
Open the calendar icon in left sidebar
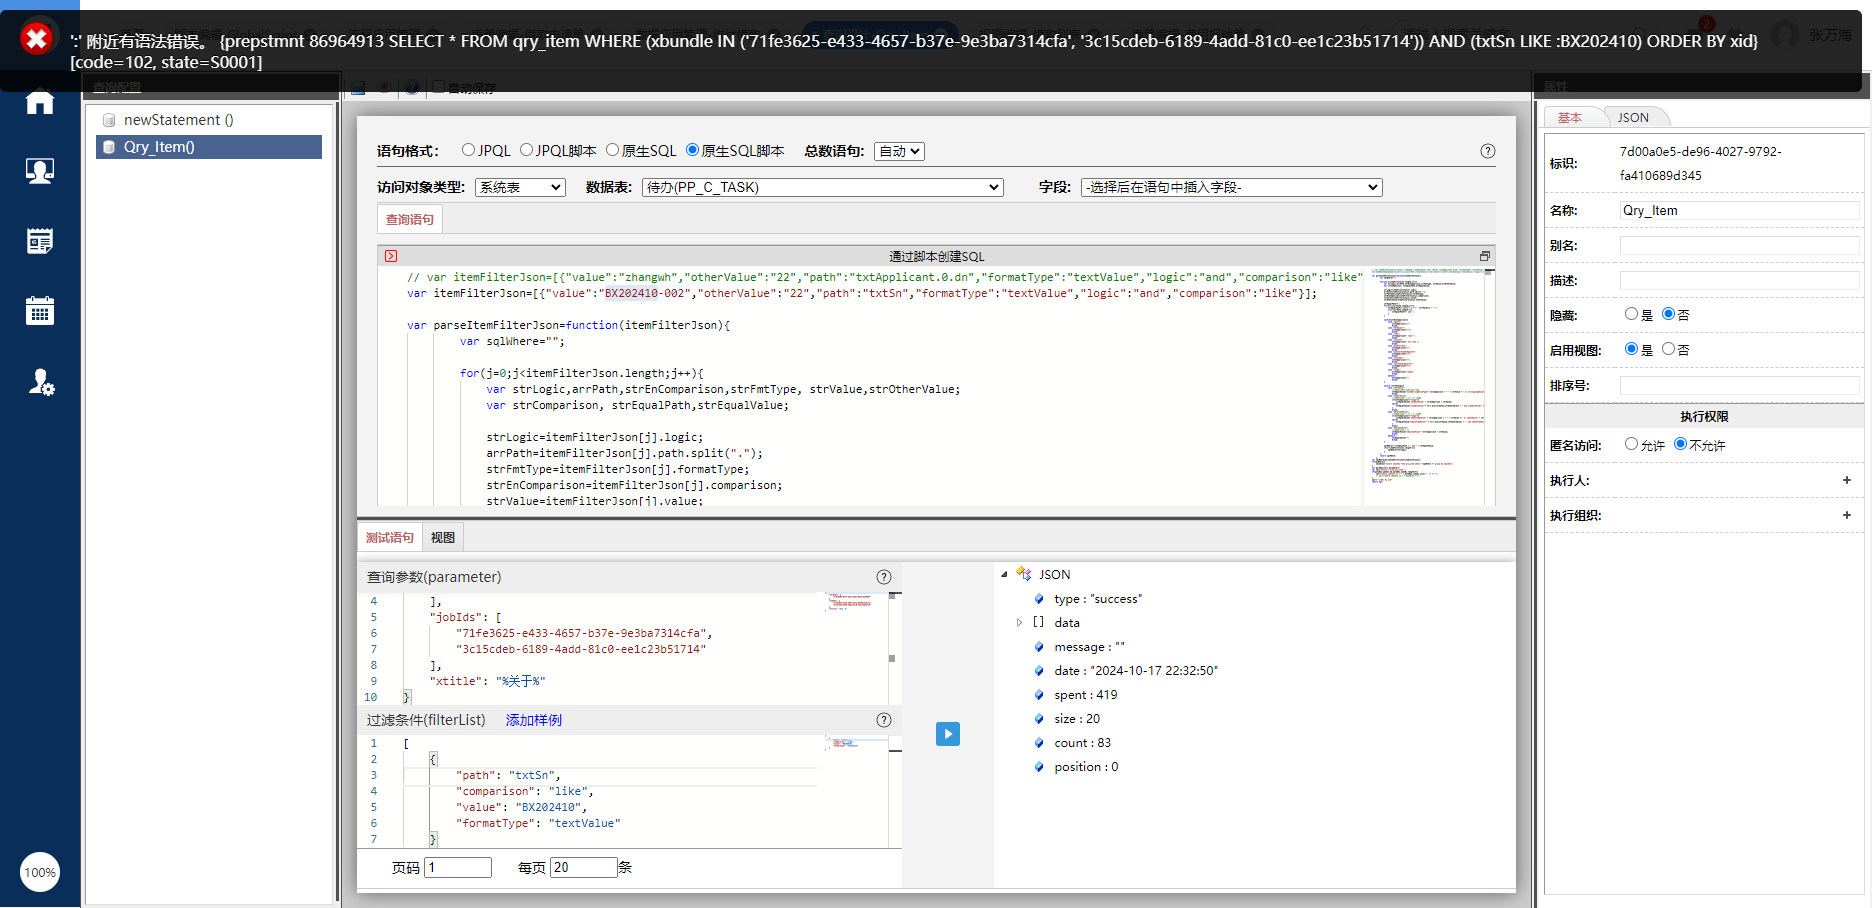(40, 311)
